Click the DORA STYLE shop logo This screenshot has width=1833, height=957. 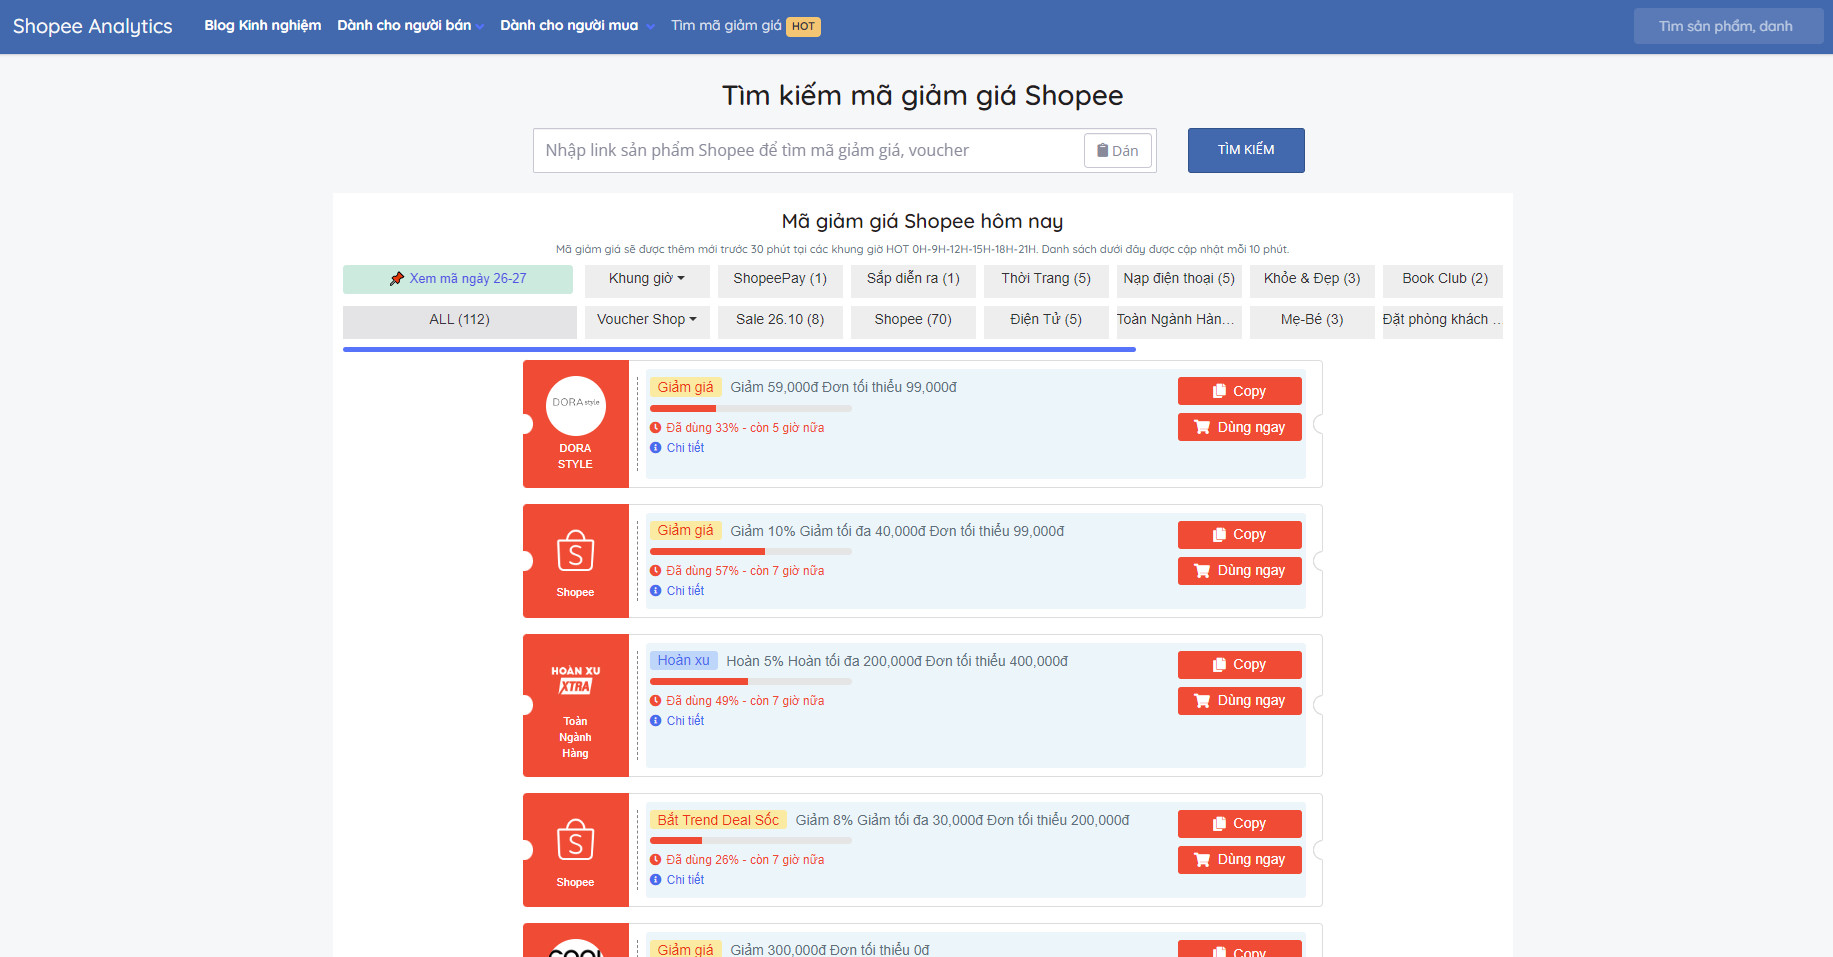click(576, 406)
